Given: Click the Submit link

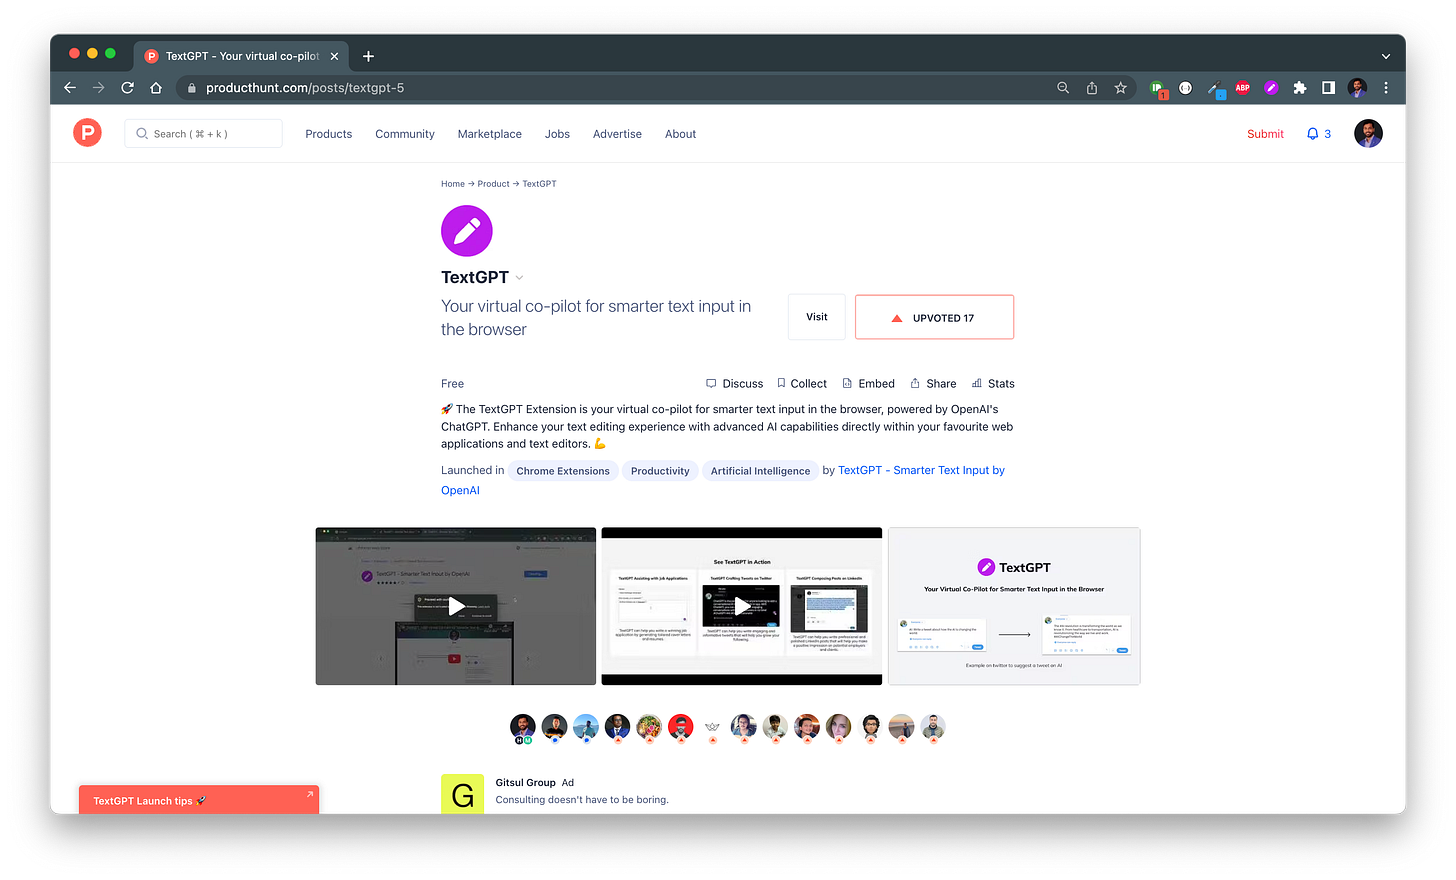Looking at the screenshot, I should click(x=1265, y=134).
